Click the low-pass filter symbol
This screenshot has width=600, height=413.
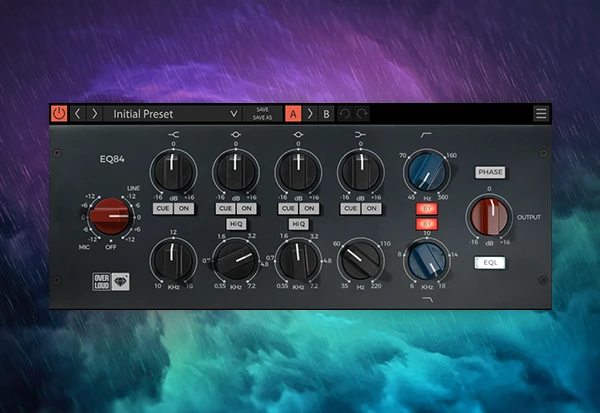click(x=427, y=299)
